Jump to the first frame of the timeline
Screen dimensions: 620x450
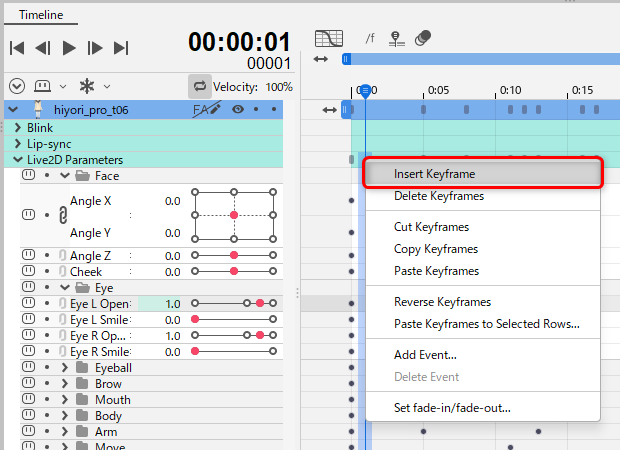(17, 47)
